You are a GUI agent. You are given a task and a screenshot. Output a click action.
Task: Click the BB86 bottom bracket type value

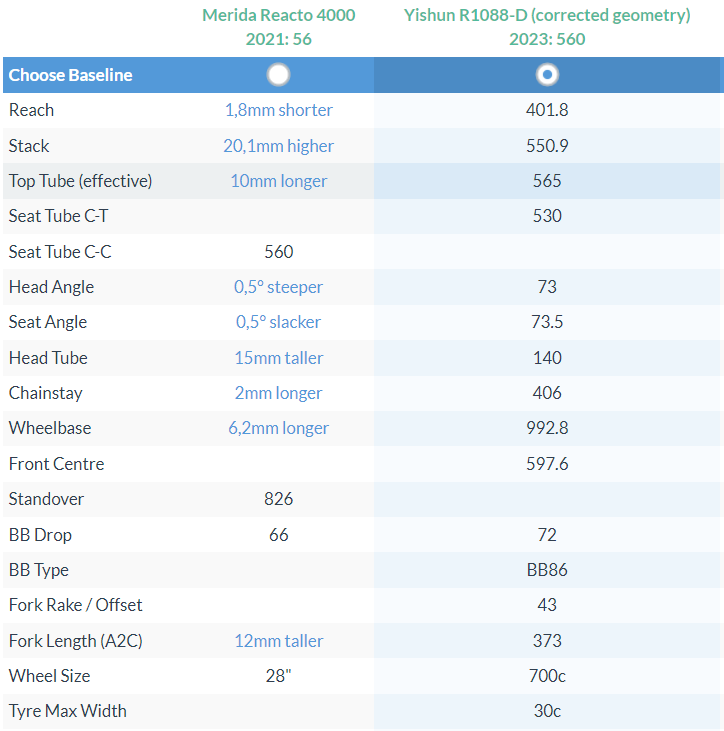coord(547,570)
